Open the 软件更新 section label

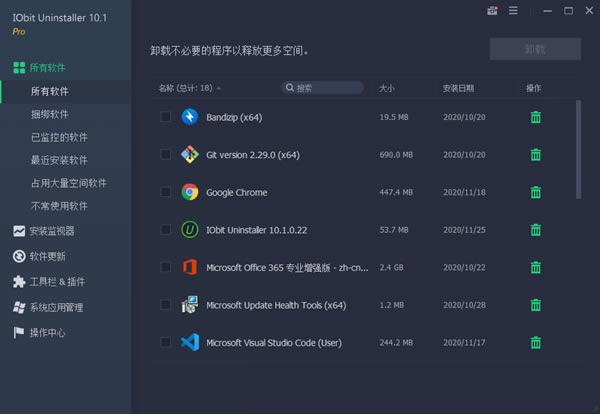click(47, 256)
